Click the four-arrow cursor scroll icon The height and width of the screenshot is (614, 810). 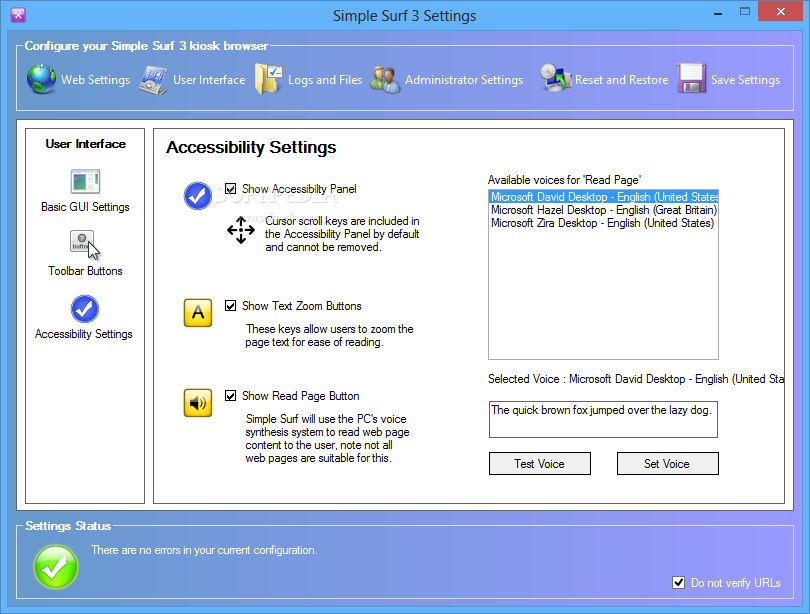[241, 230]
